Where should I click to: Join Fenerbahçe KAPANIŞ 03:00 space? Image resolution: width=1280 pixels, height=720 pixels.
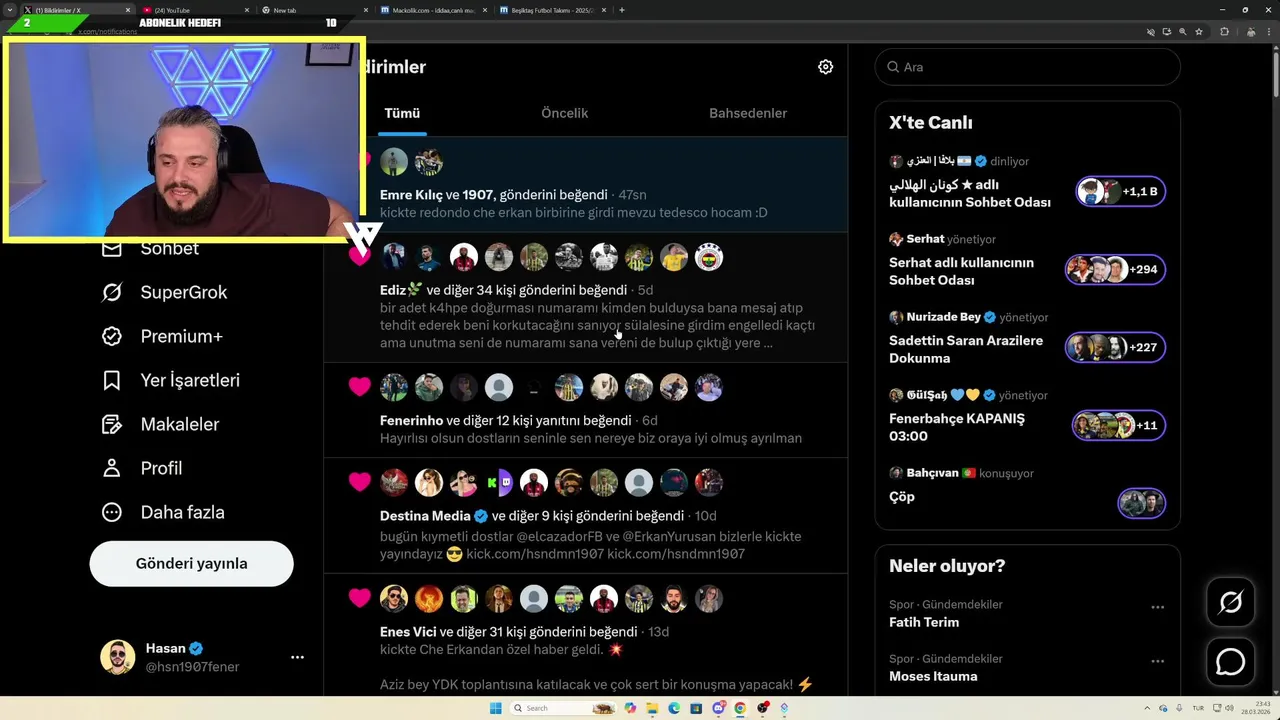tap(1118, 425)
